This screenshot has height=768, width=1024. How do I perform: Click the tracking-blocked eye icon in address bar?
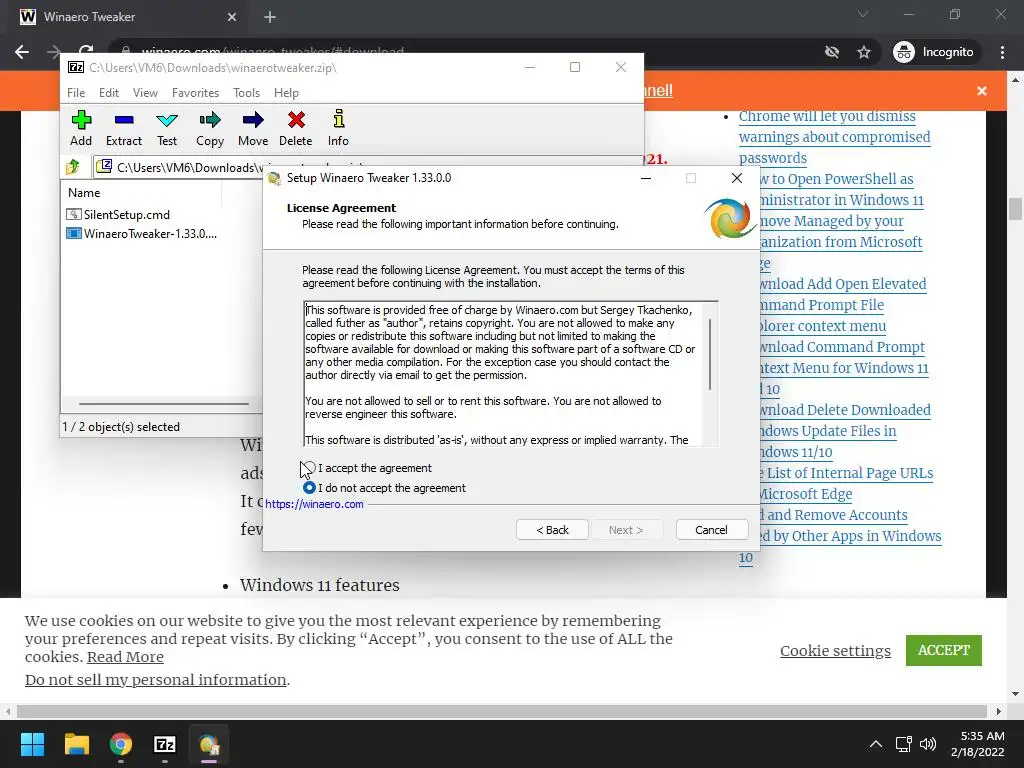(x=831, y=52)
